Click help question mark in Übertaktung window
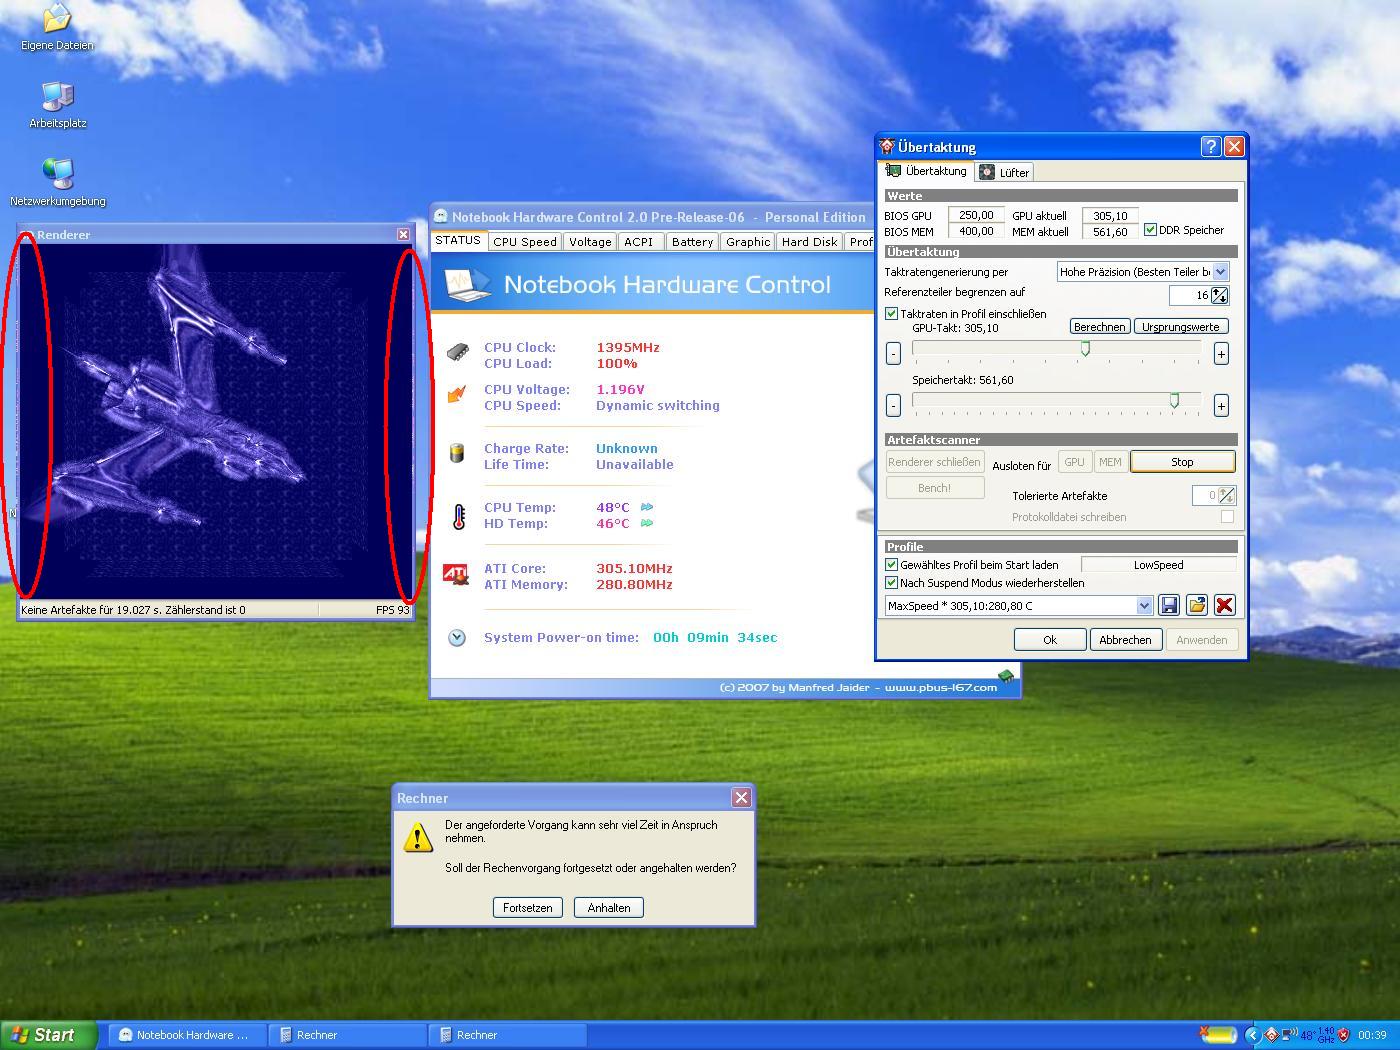Screen dimensions: 1400x1050 [x=1210, y=147]
